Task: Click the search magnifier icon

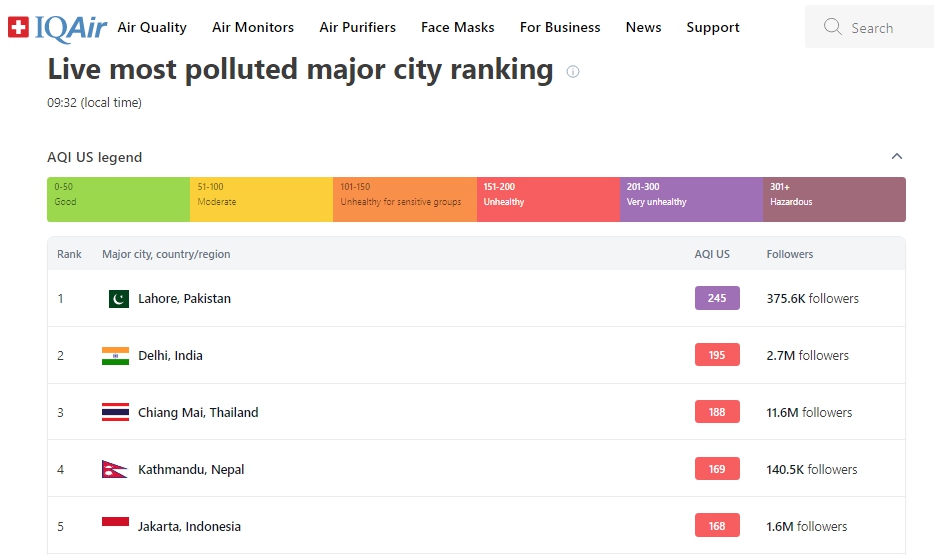Action: click(832, 27)
